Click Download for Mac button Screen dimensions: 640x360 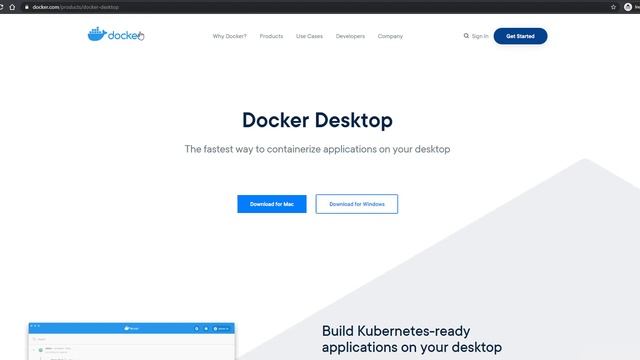click(x=272, y=204)
